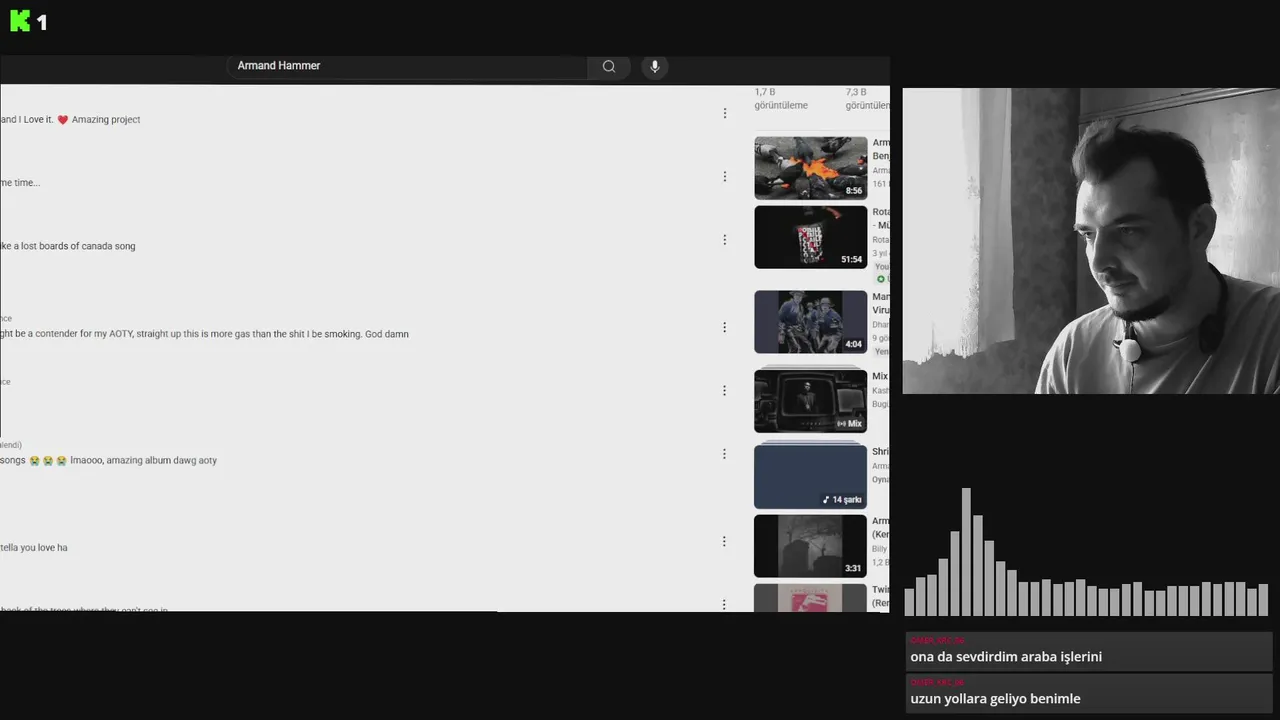Image resolution: width=1280 pixels, height=720 pixels.
Task: Open the 3:31 video thumbnail
Action: [x=810, y=546]
